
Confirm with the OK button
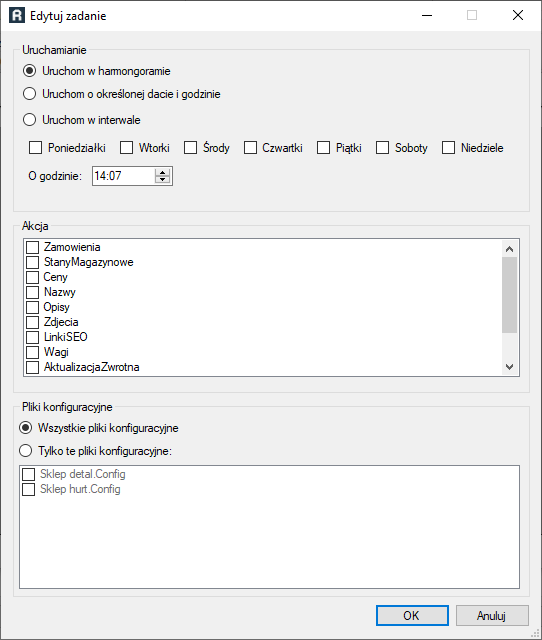pos(412,616)
